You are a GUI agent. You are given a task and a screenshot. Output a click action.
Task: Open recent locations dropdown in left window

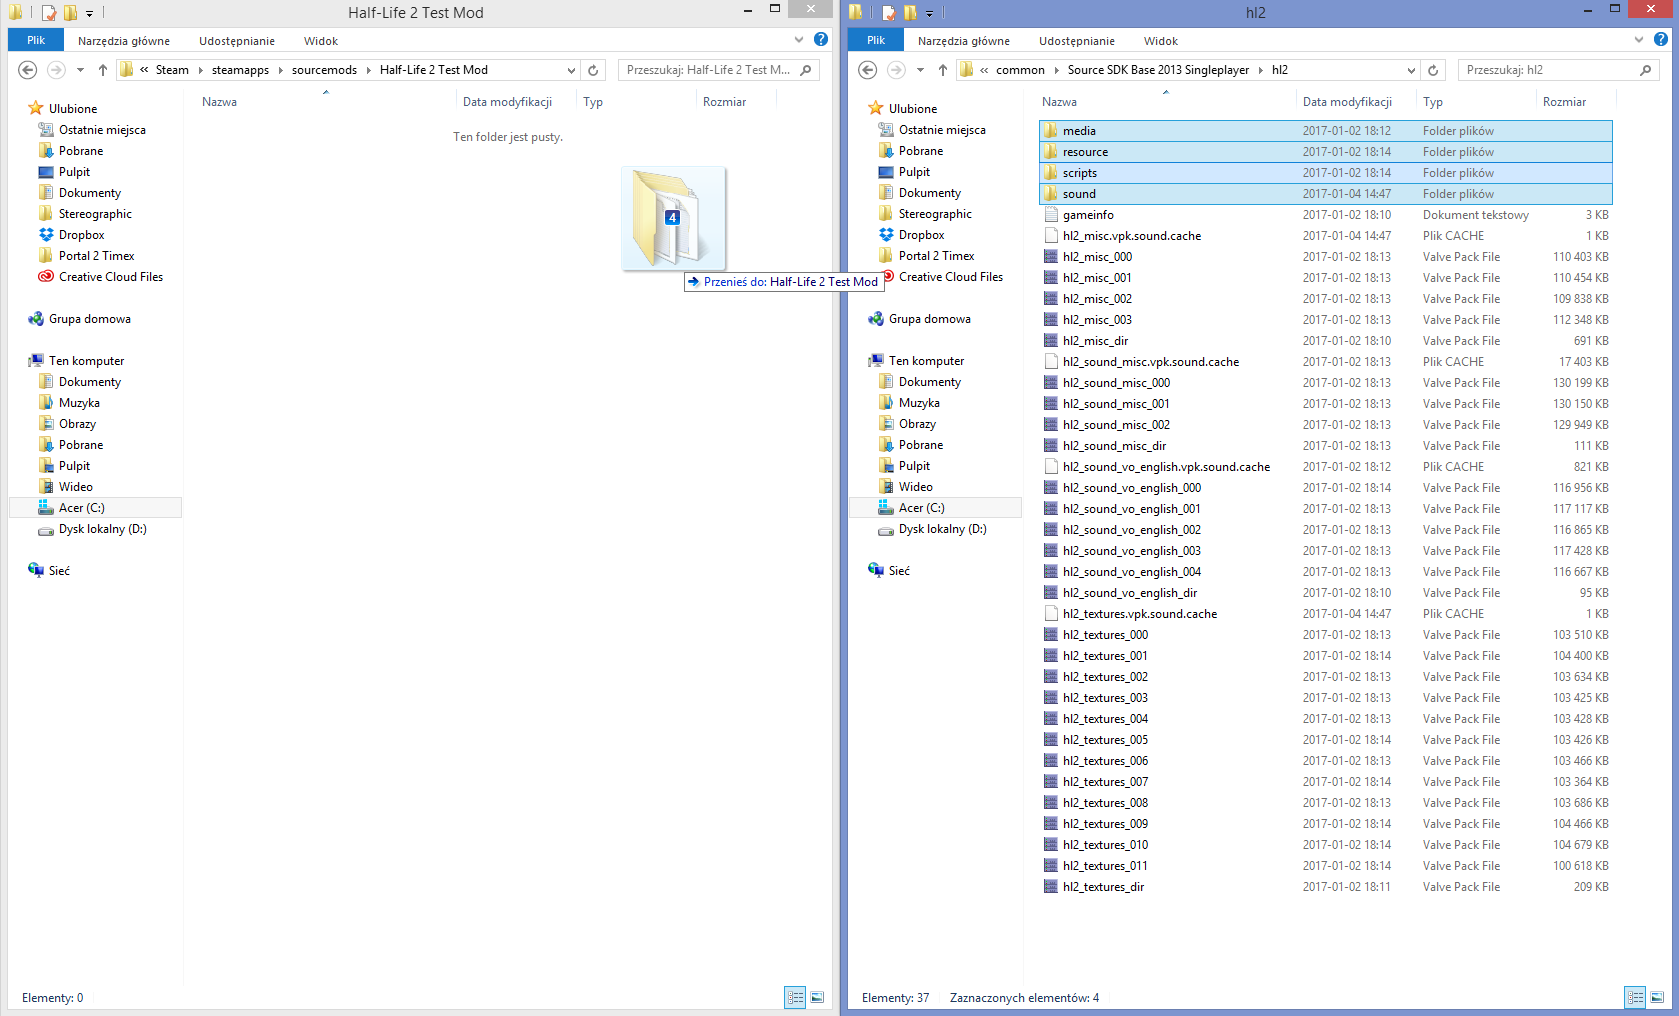click(x=80, y=70)
